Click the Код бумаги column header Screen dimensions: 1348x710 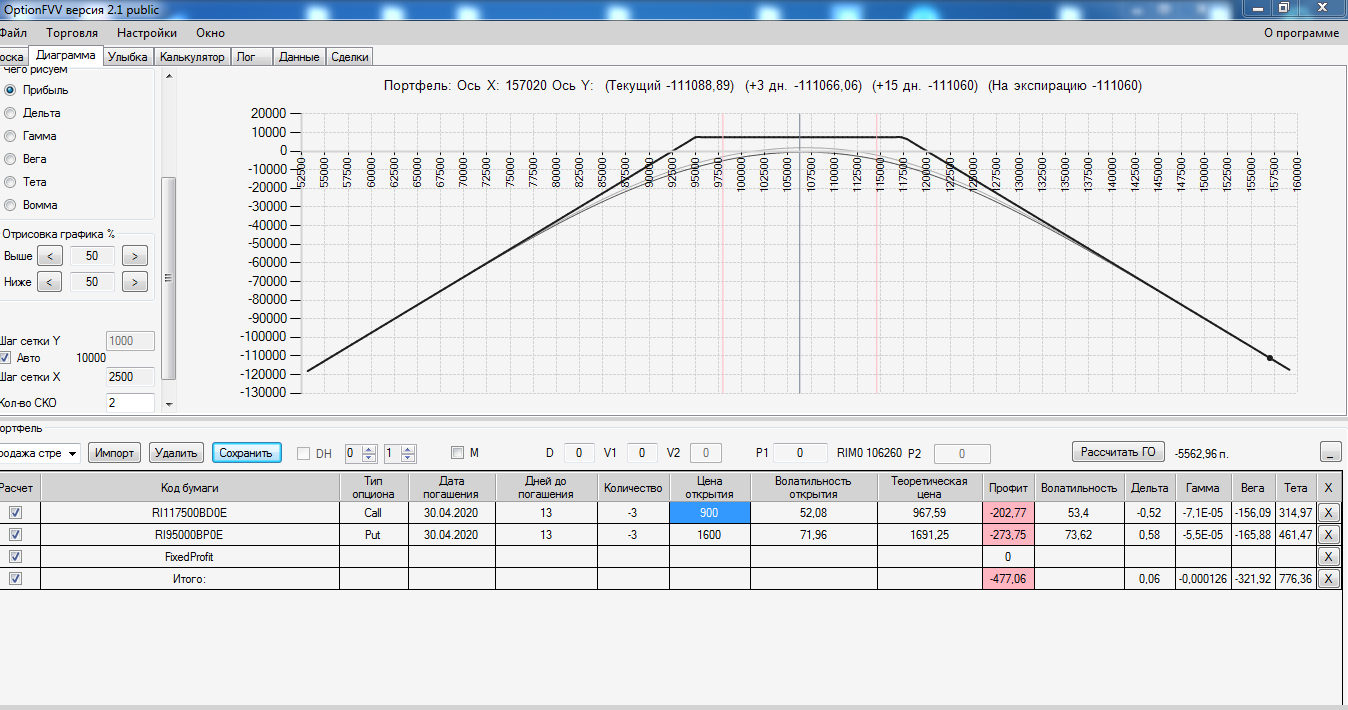190,487
